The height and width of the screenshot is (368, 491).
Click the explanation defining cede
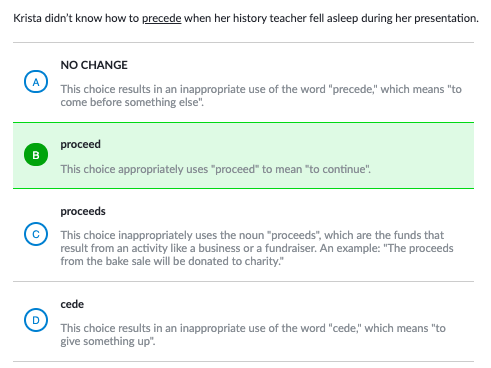[253, 335]
